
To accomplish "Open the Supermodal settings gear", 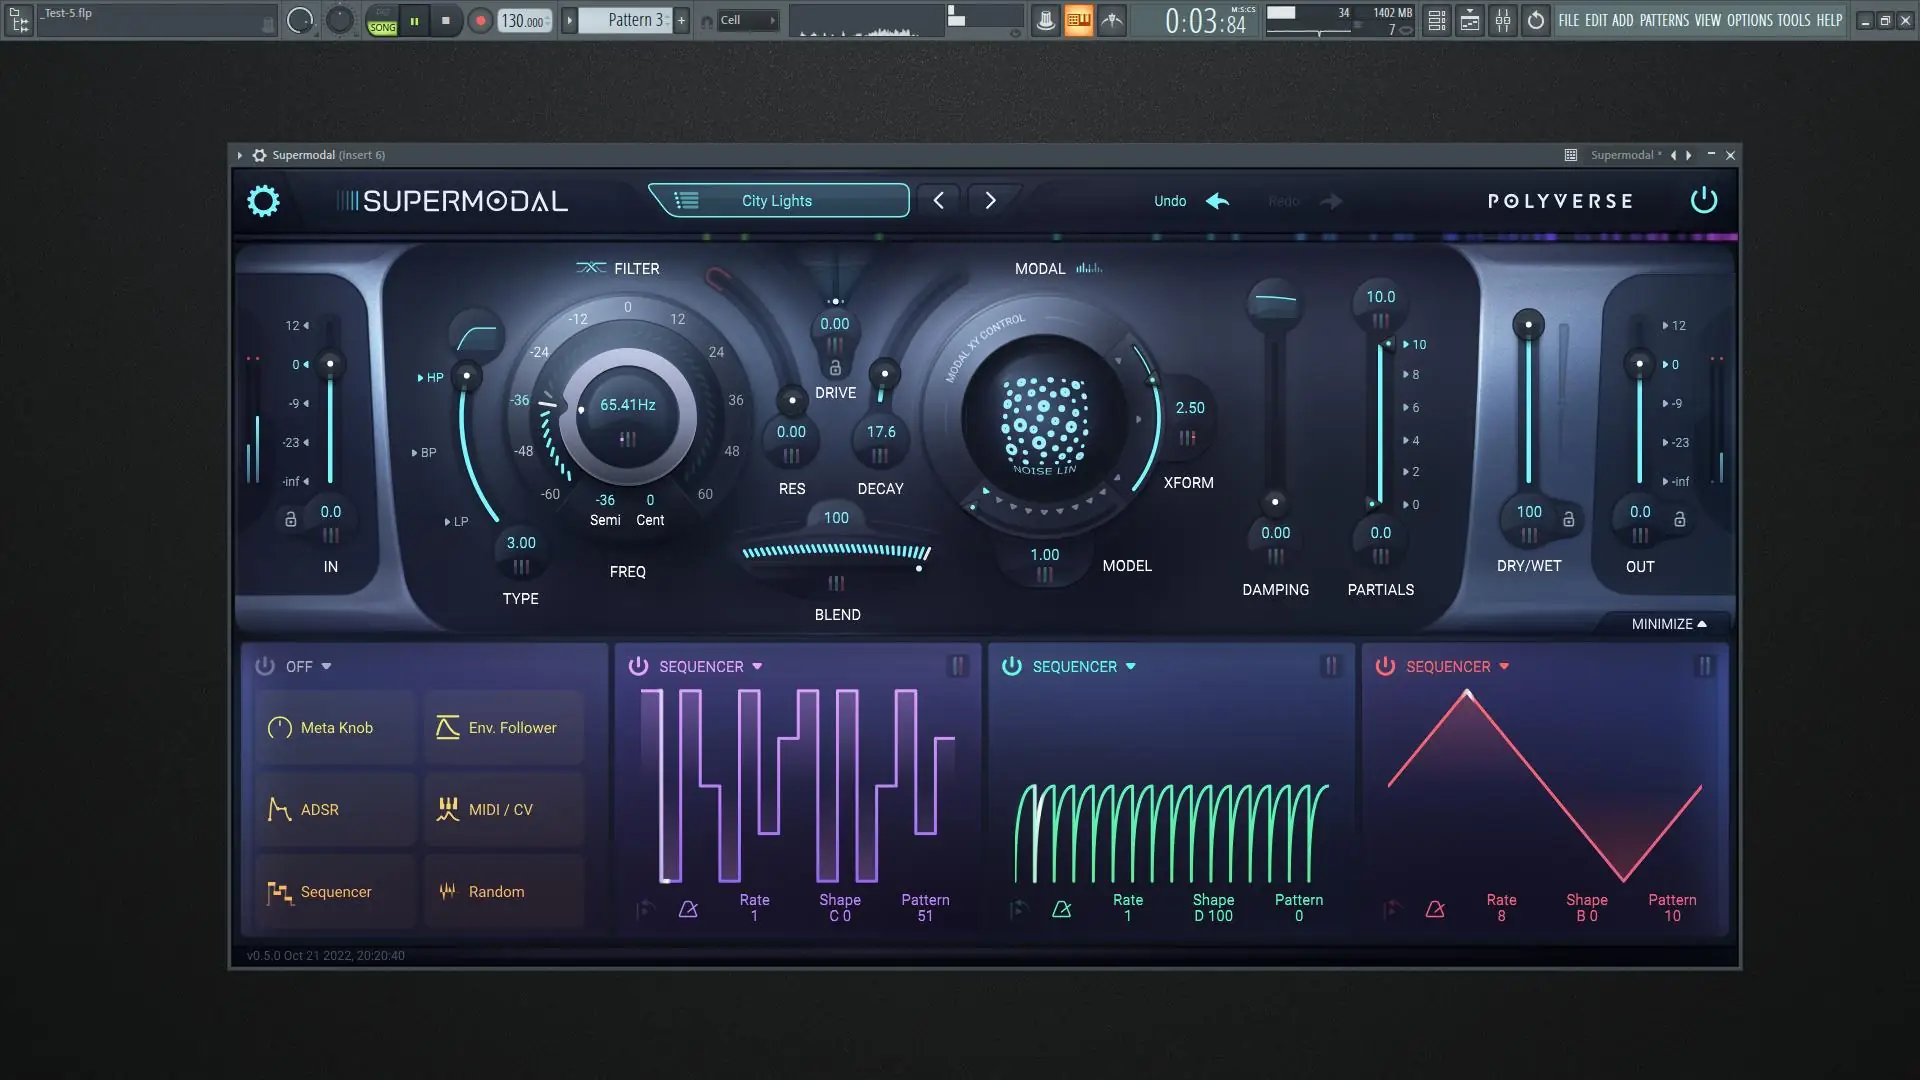I will pyautogui.click(x=263, y=201).
